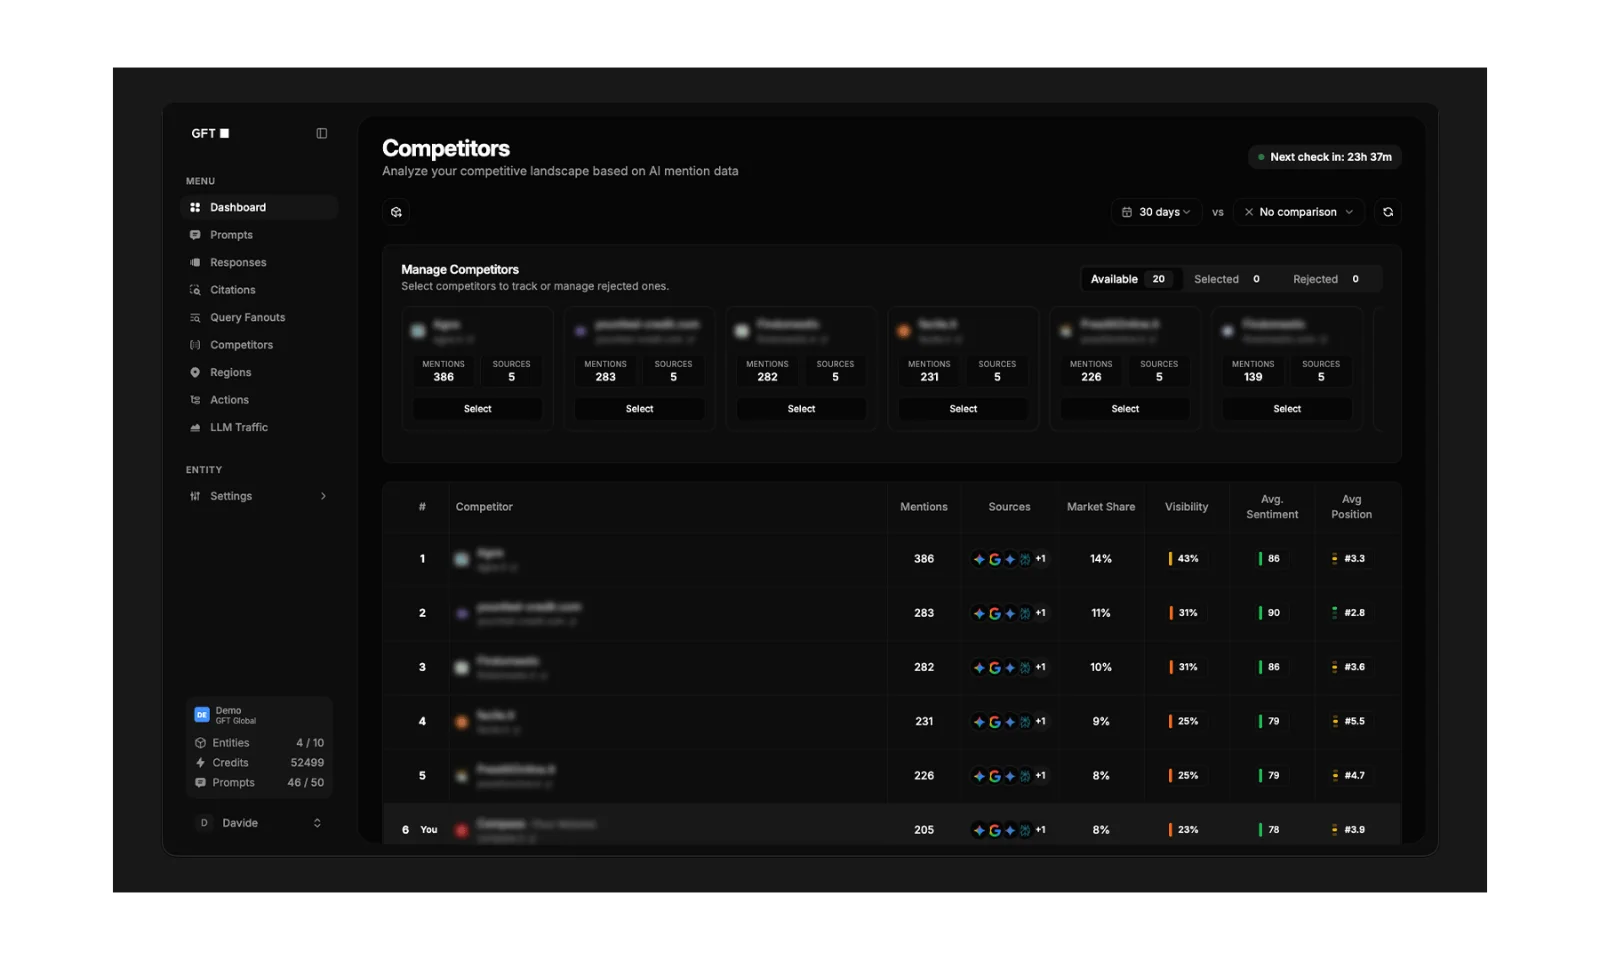Viewport: 1600px width, 960px height.
Task: Open the Davide user account switcher
Action: point(259,823)
